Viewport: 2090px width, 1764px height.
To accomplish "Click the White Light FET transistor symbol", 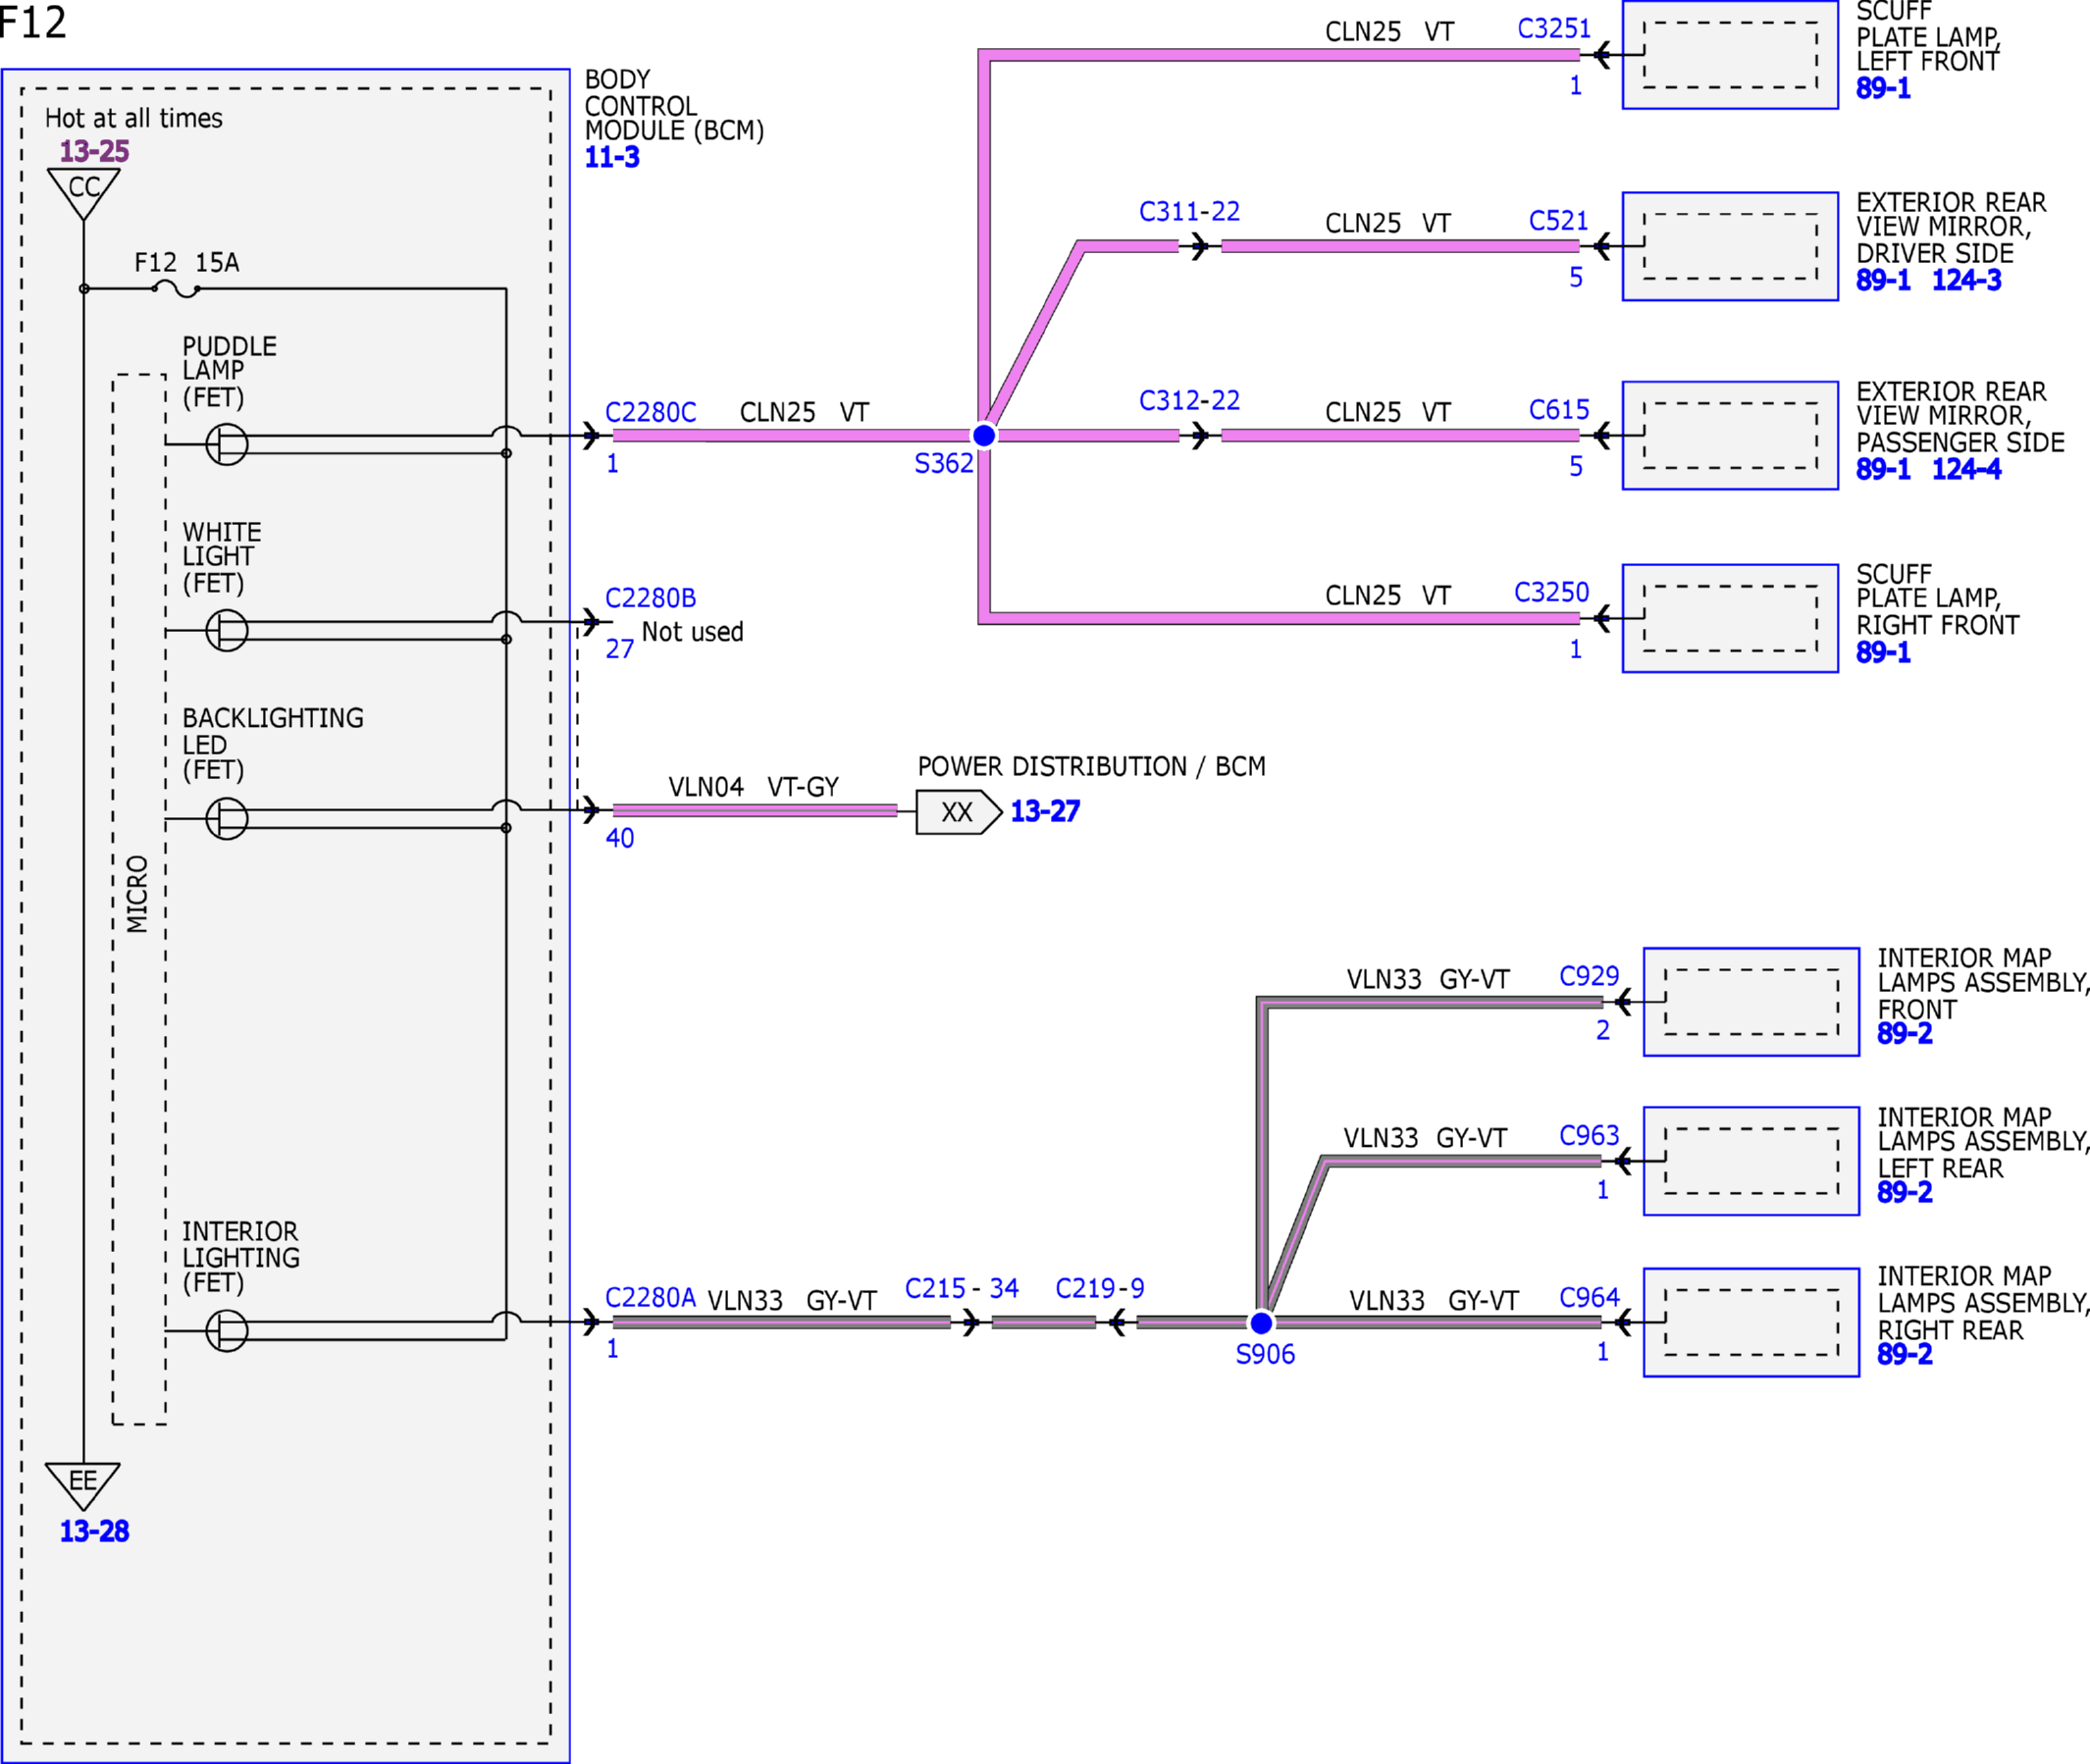I will click(x=227, y=630).
